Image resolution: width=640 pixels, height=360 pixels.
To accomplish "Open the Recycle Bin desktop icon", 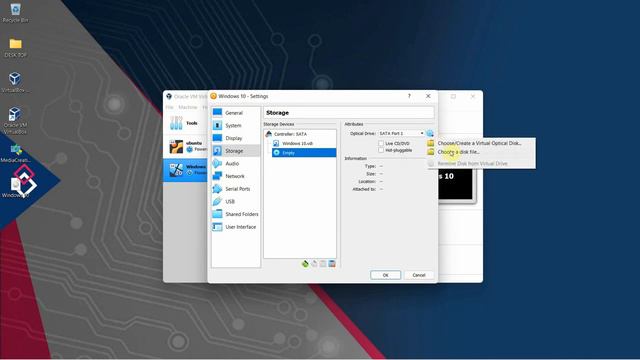I will click(x=16, y=13).
